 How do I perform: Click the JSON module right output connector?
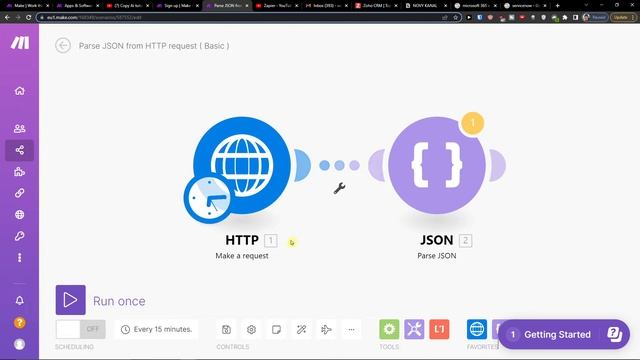point(498,165)
